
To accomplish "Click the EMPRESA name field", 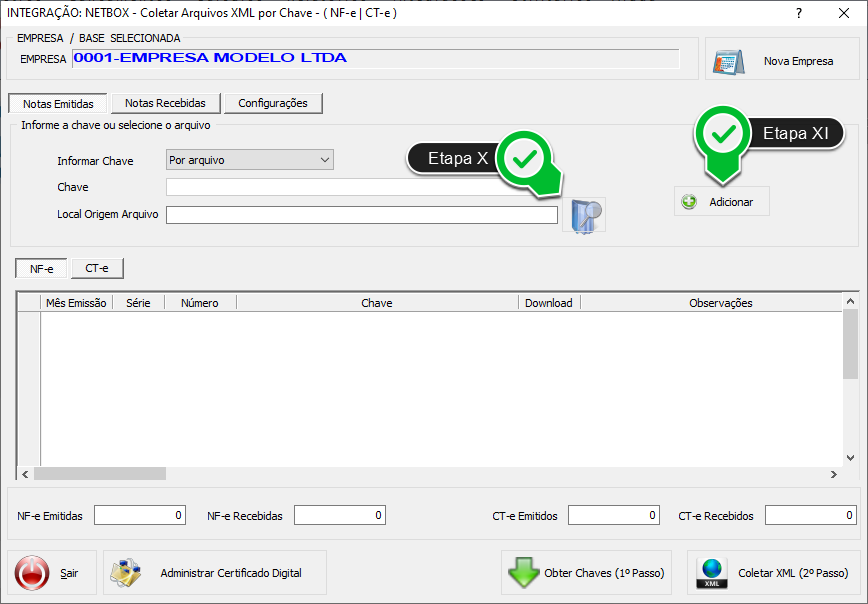I will [376, 58].
